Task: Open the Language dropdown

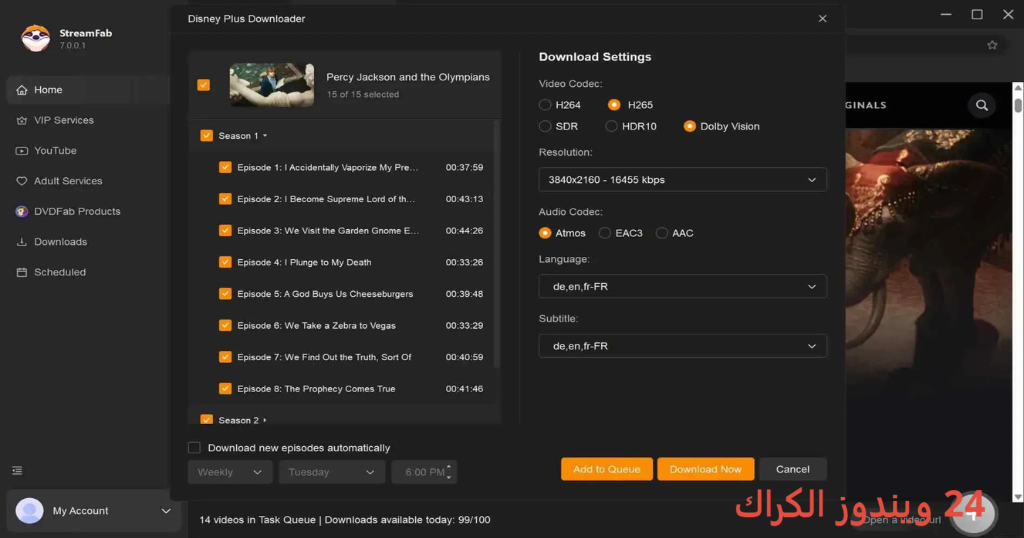Action: point(682,287)
